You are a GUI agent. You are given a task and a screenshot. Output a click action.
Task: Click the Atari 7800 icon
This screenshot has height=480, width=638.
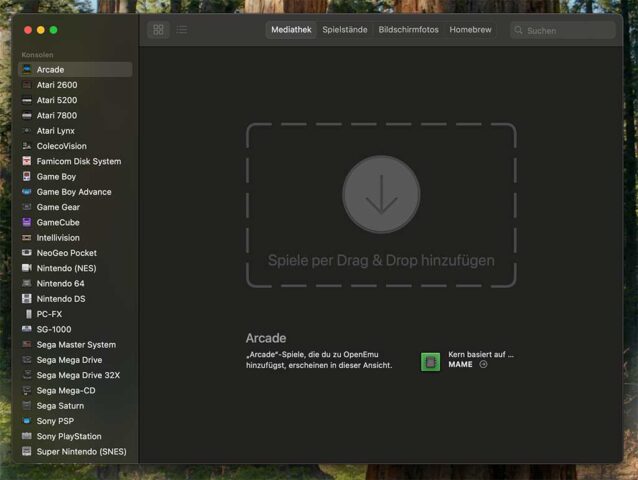tap(27, 116)
